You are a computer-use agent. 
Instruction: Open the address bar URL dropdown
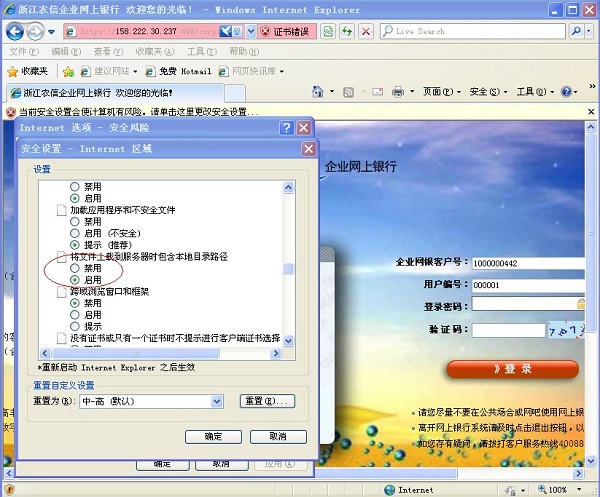(x=251, y=31)
